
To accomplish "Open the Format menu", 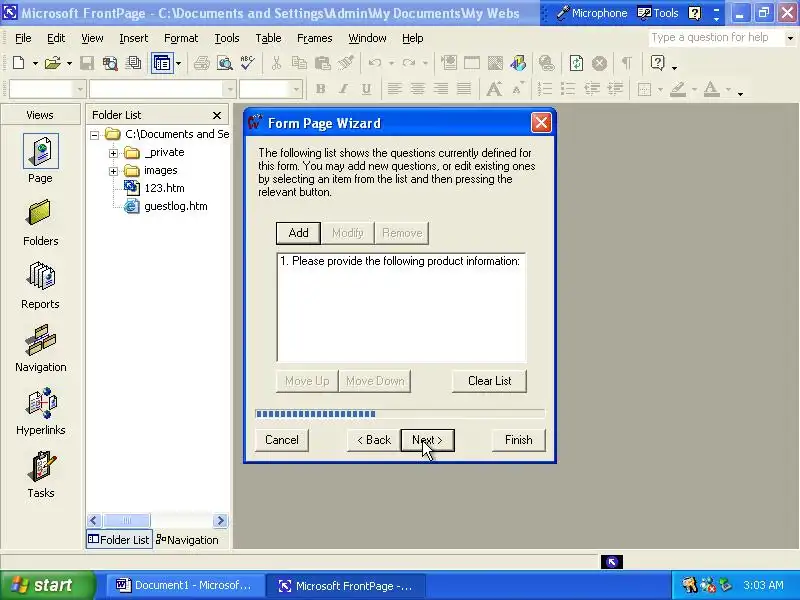I will point(181,38).
